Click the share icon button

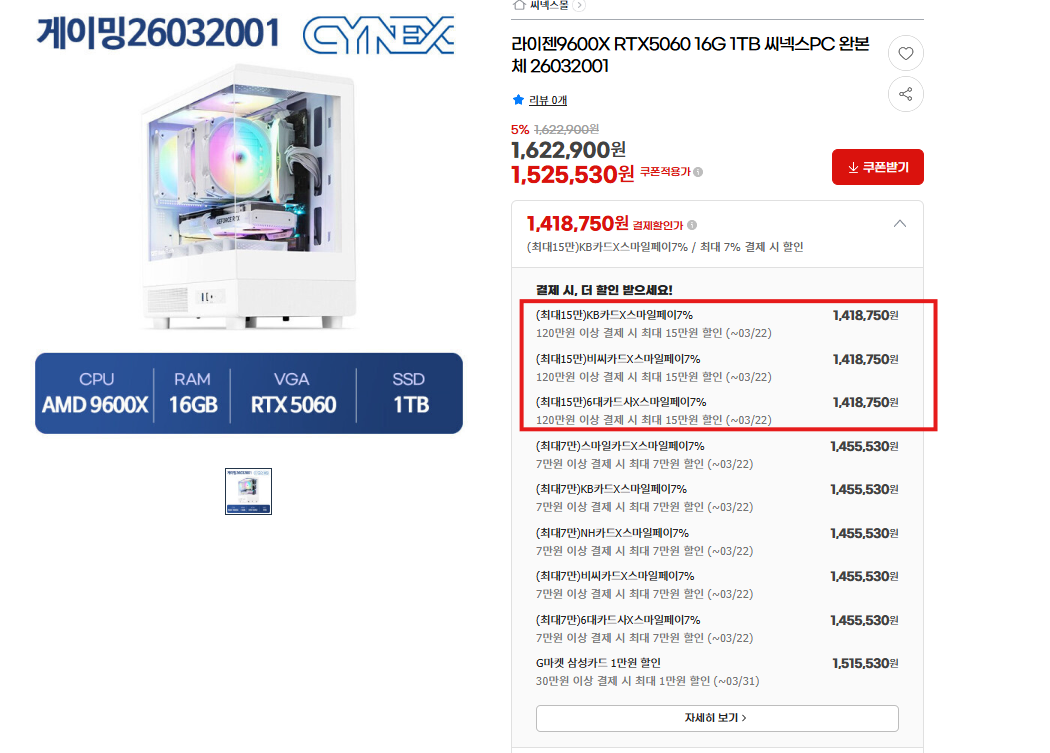pyautogui.click(x=905, y=94)
